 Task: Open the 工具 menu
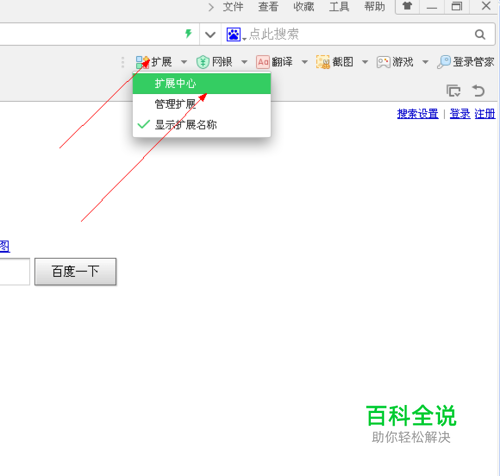(339, 7)
